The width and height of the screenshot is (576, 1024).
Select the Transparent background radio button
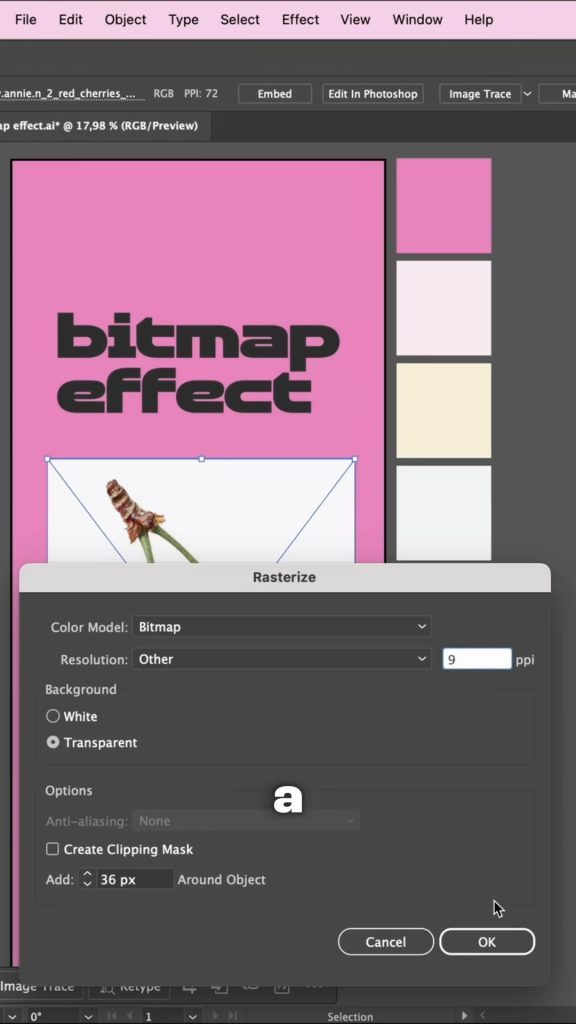click(53, 743)
